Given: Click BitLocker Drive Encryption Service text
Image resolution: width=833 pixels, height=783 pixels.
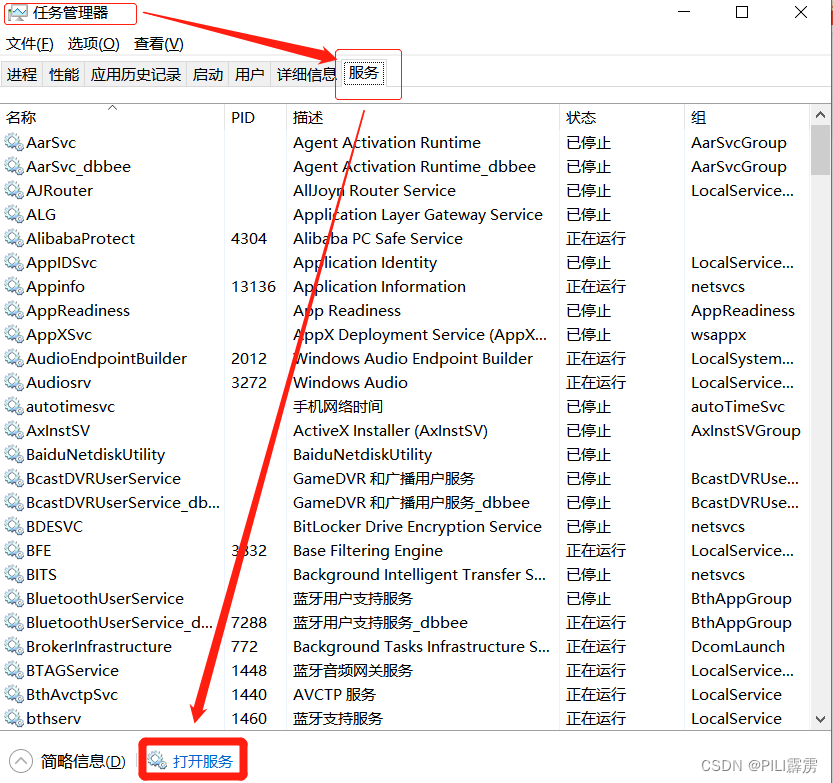Looking at the screenshot, I should point(417,526).
